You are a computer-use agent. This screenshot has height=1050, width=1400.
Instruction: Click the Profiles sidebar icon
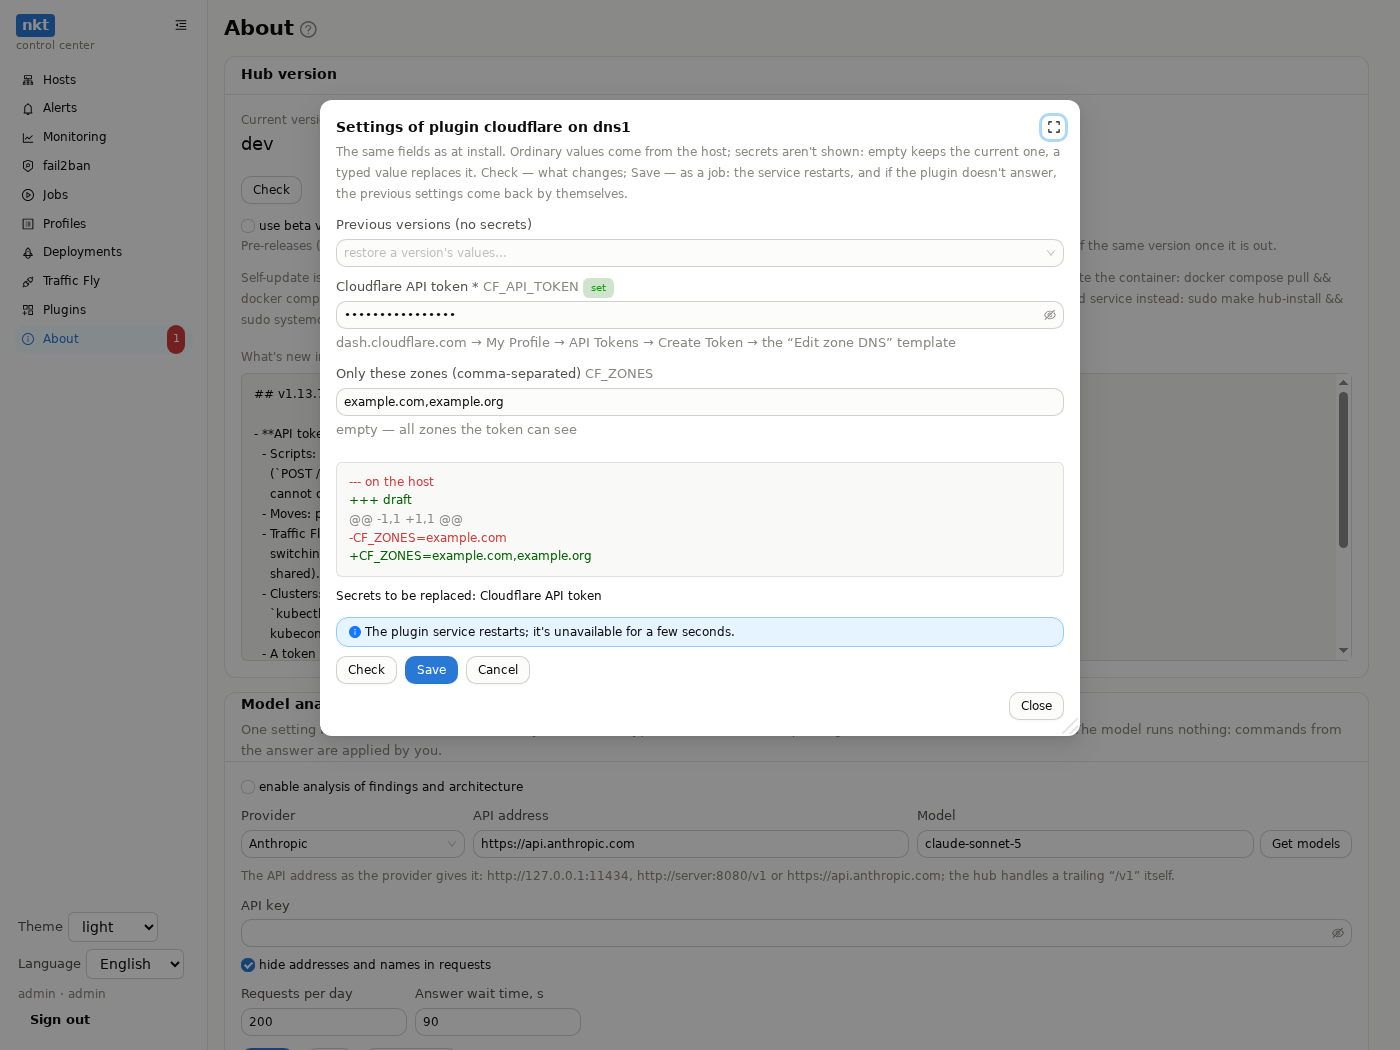(x=28, y=224)
